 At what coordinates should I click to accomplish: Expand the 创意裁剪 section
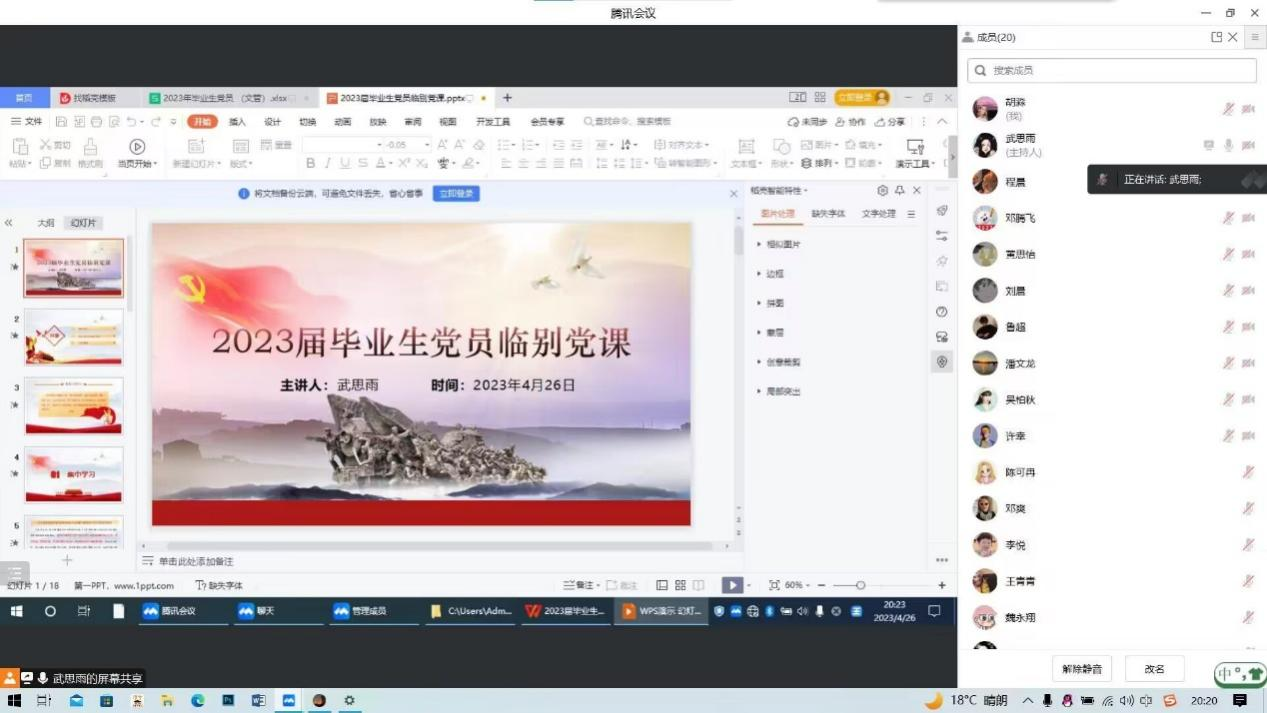click(781, 362)
